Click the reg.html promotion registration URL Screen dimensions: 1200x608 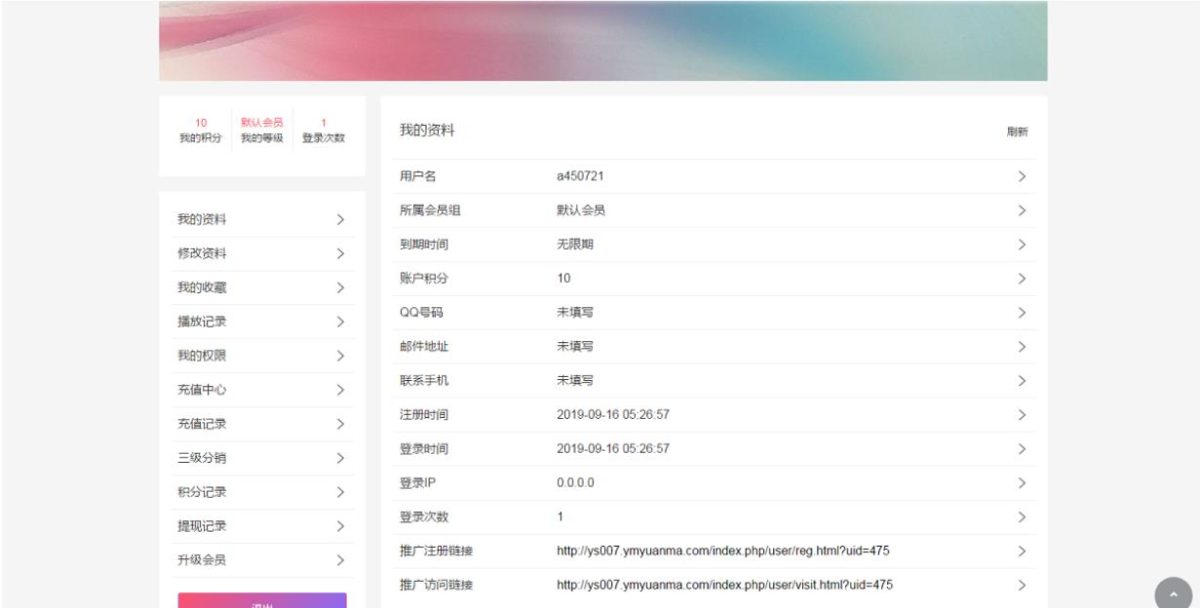(x=723, y=551)
